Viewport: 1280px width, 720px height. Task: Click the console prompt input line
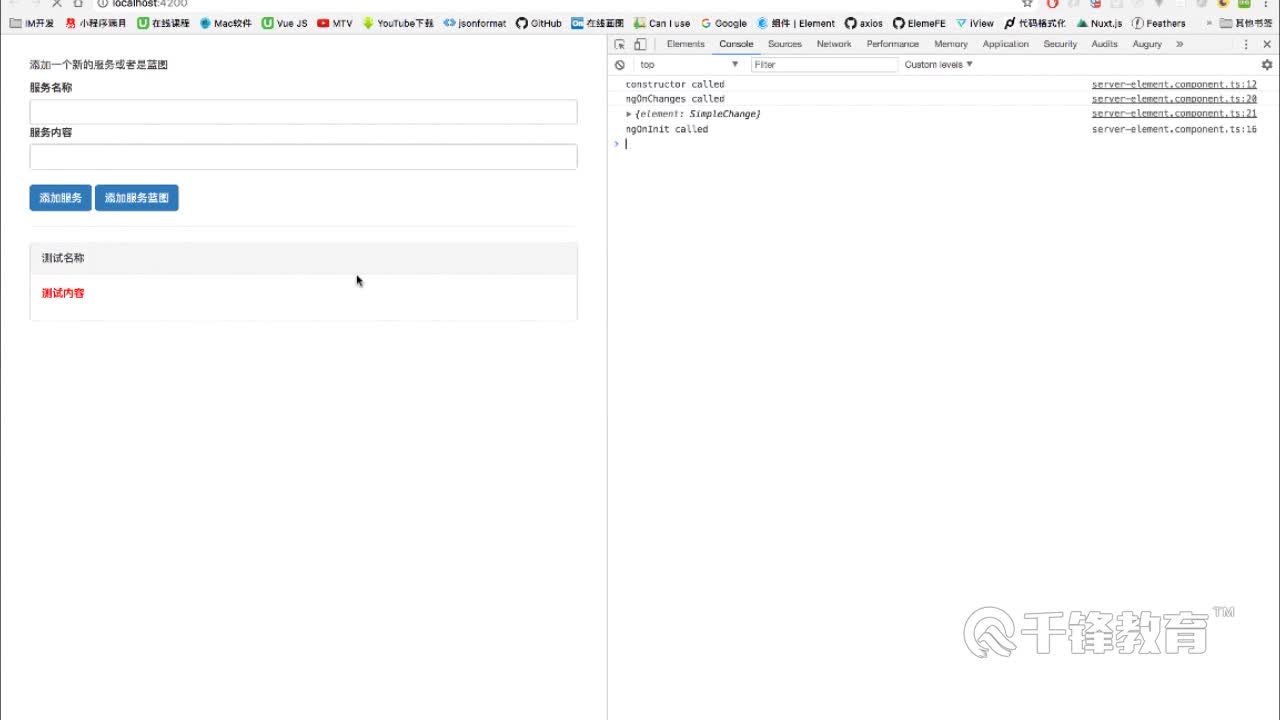click(x=945, y=144)
